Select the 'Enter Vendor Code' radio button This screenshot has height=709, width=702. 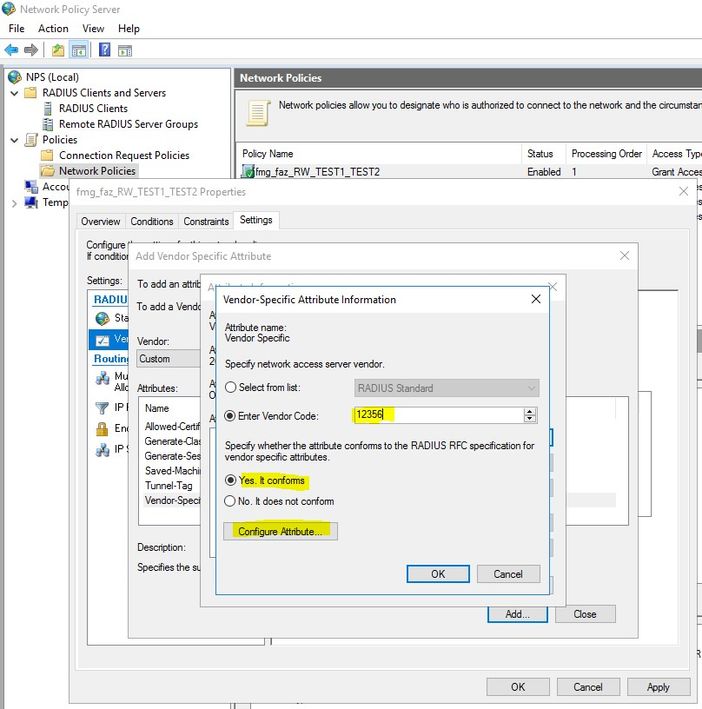point(232,416)
